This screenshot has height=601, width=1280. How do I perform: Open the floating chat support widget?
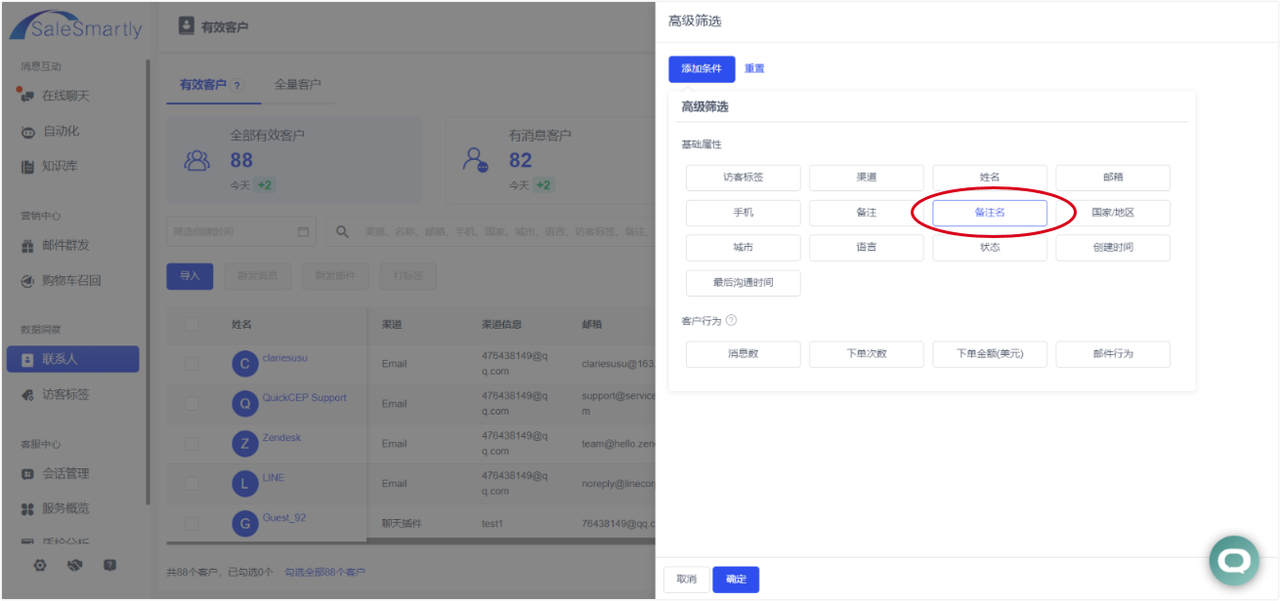(1233, 561)
